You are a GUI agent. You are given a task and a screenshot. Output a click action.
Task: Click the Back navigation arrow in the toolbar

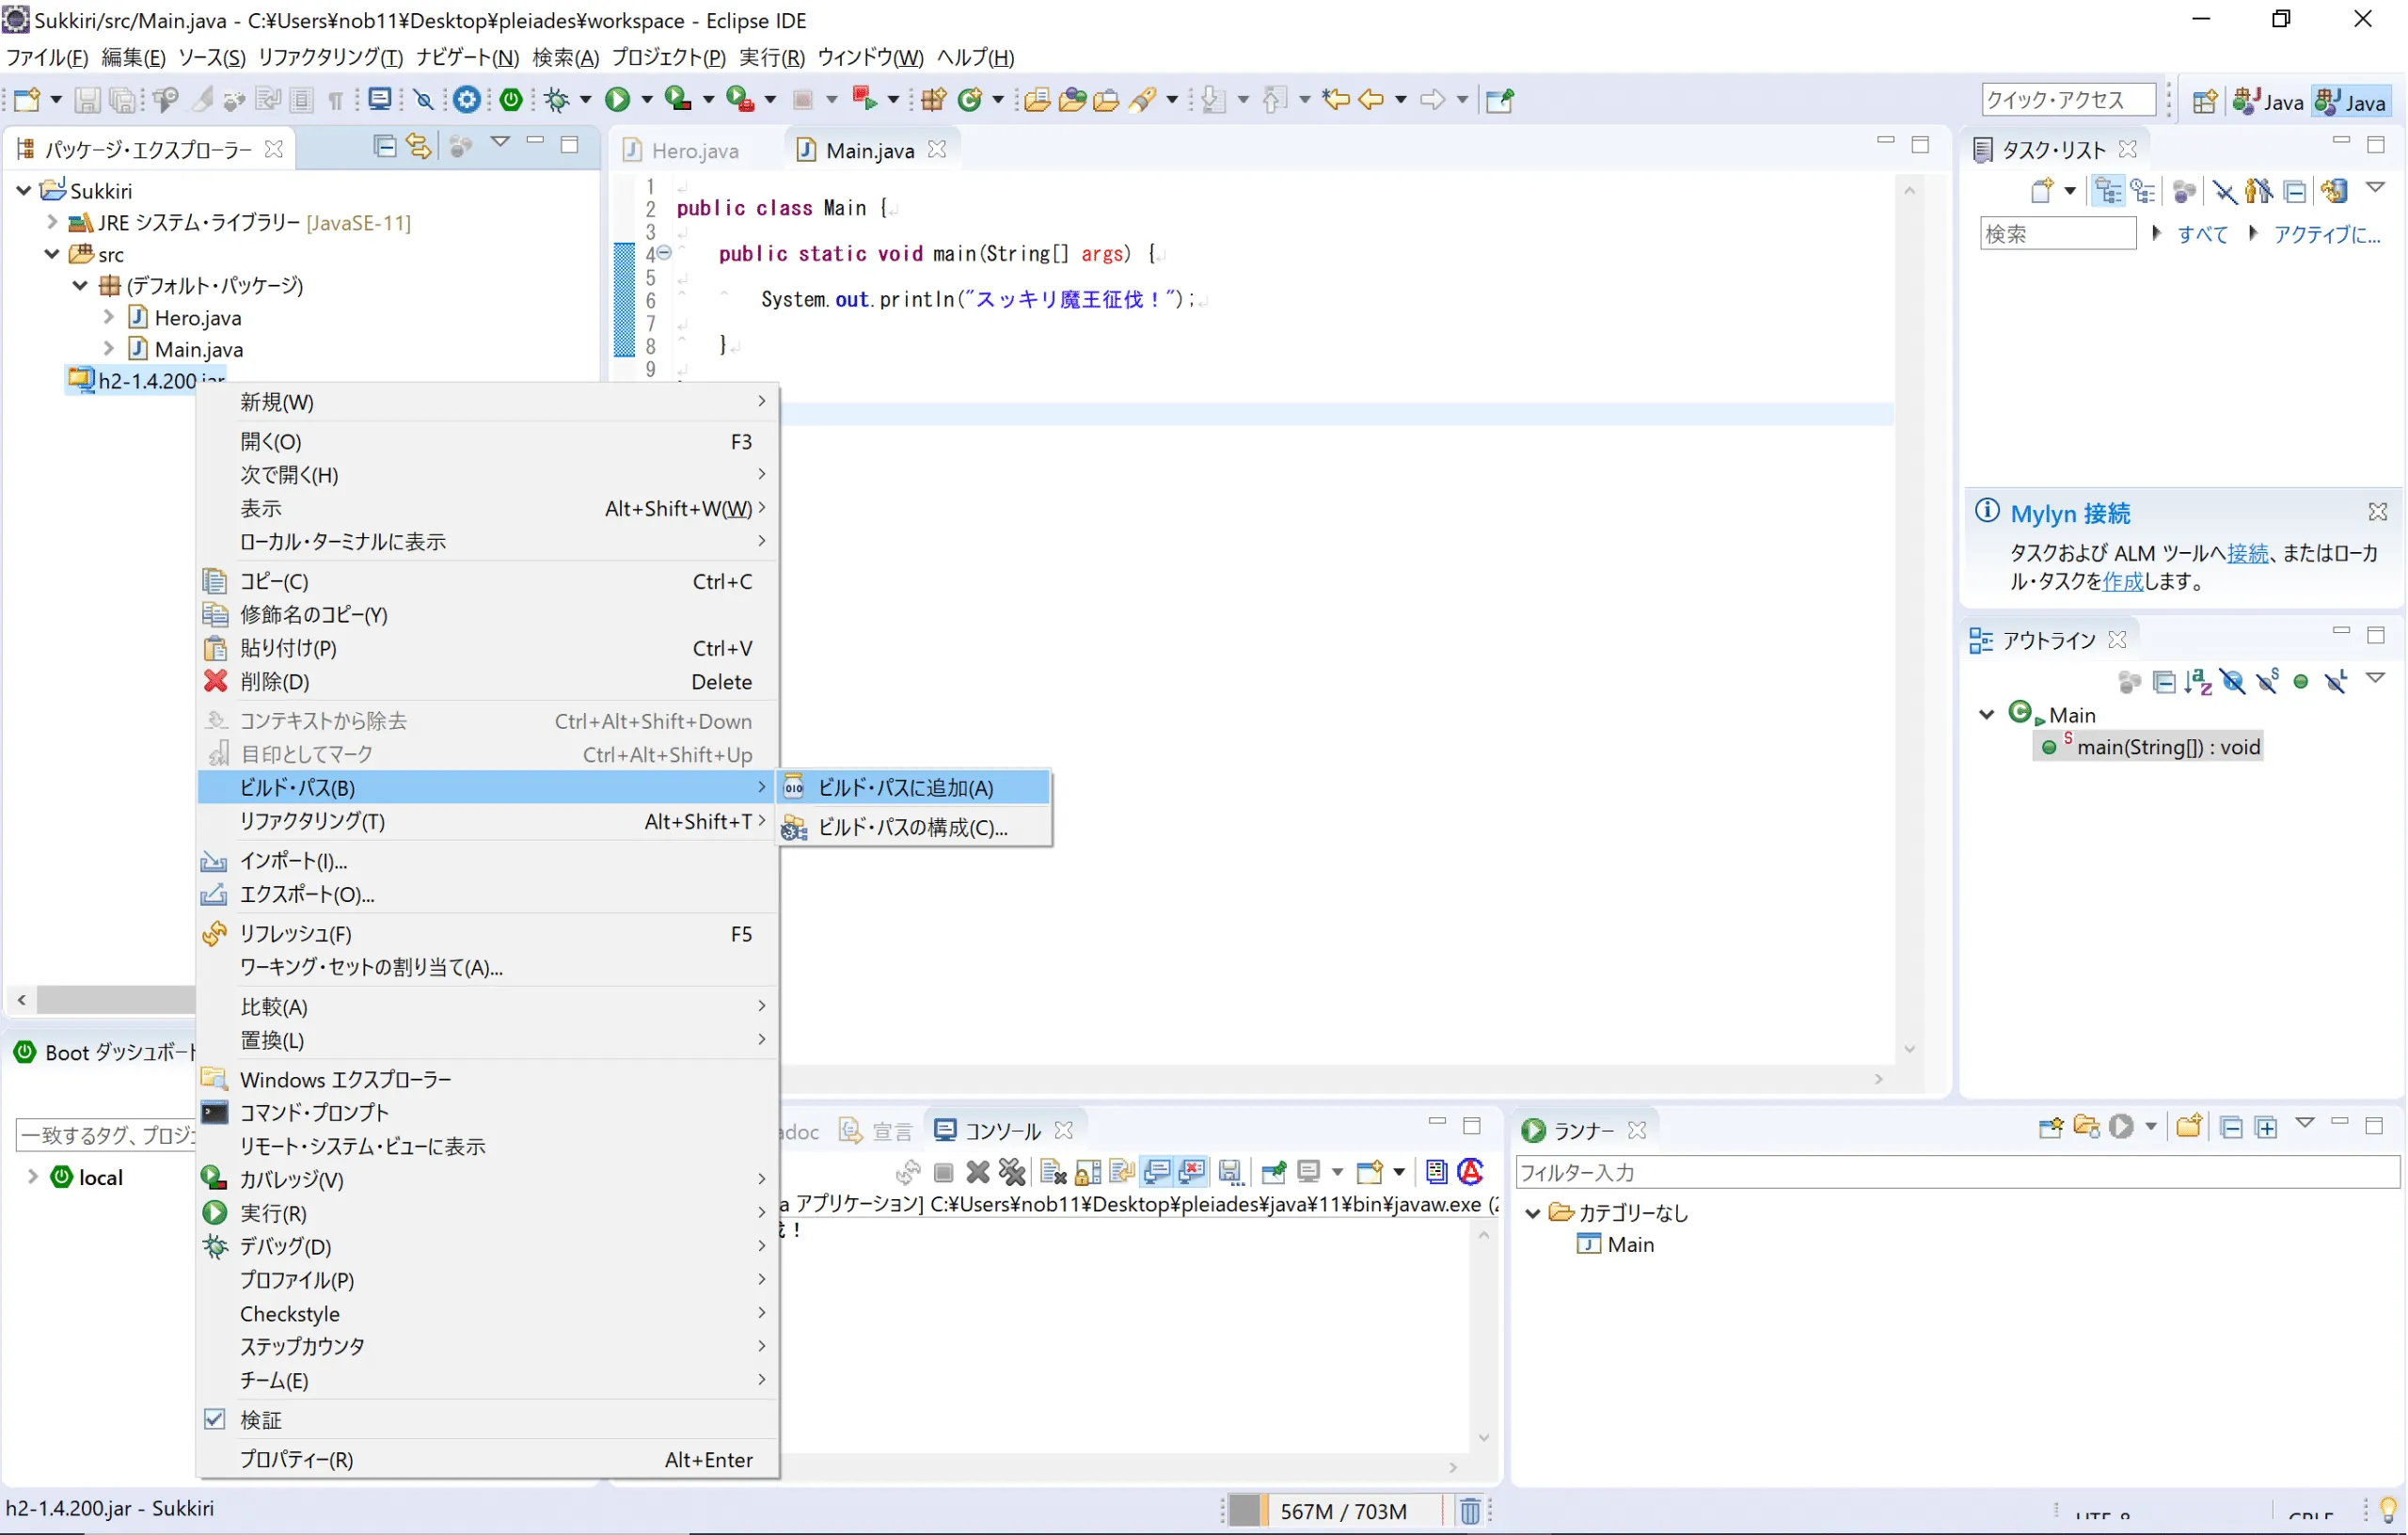(x=1371, y=99)
